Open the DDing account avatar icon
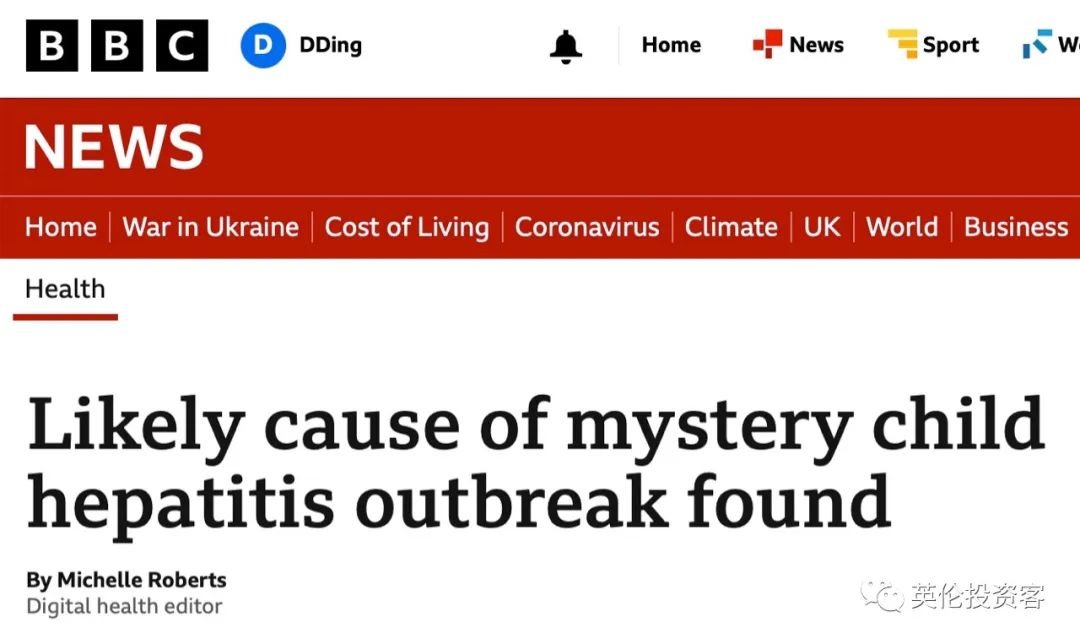Screen dimensions: 1080x644 [x=263, y=46]
